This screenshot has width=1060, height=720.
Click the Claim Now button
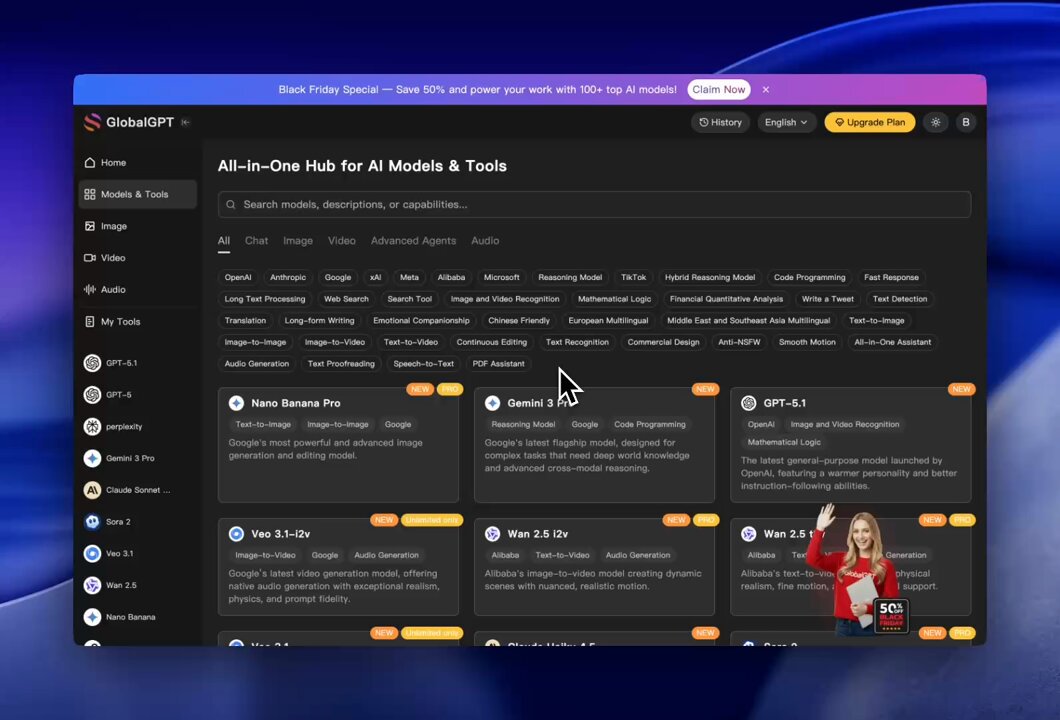point(719,89)
